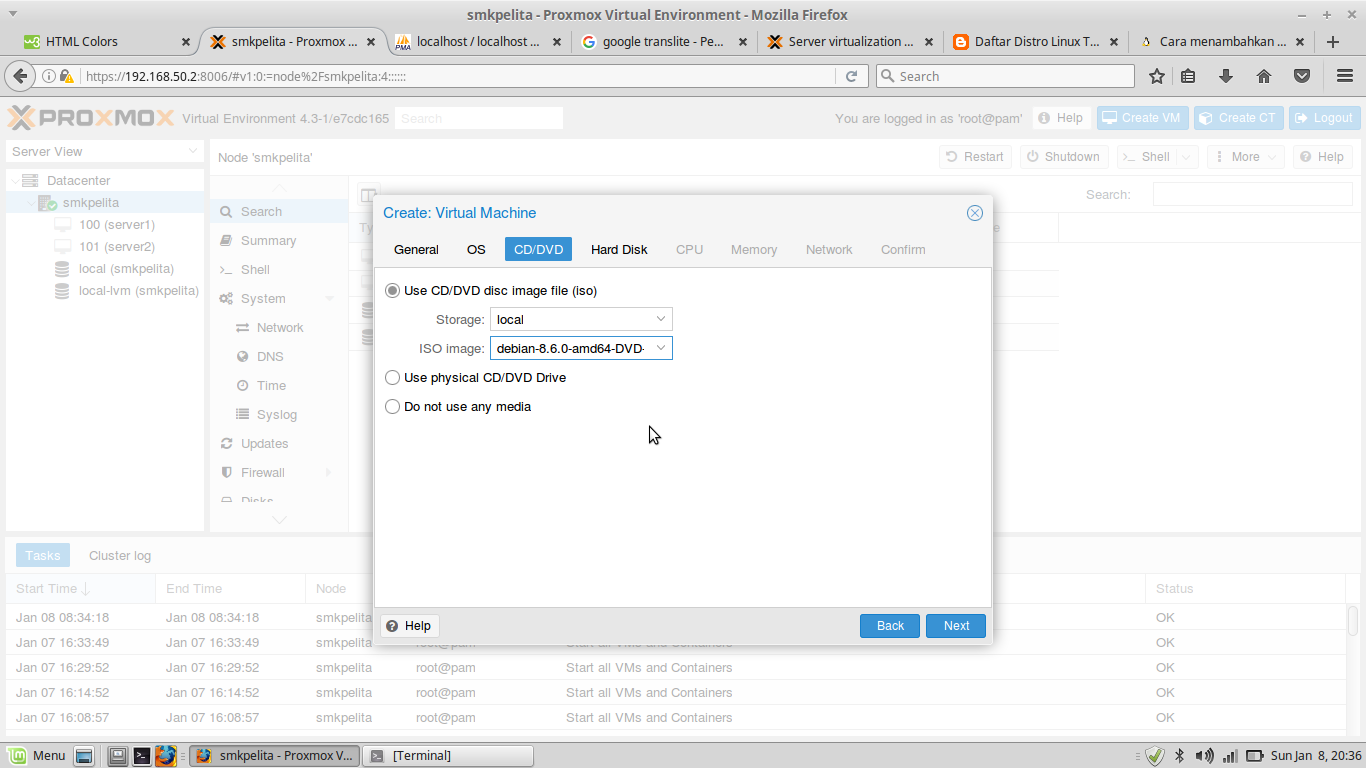Switch to the OS tab in wizard
Viewport: 1366px width, 768px height.
[x=476, y=249]
